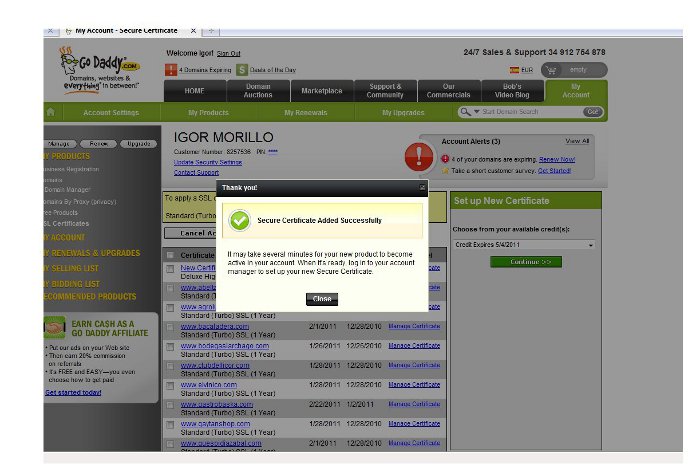Viewport: 700px width, 464px height.
Task: Click the red Domains Expiring alert icon
Action: click(170, 70)
